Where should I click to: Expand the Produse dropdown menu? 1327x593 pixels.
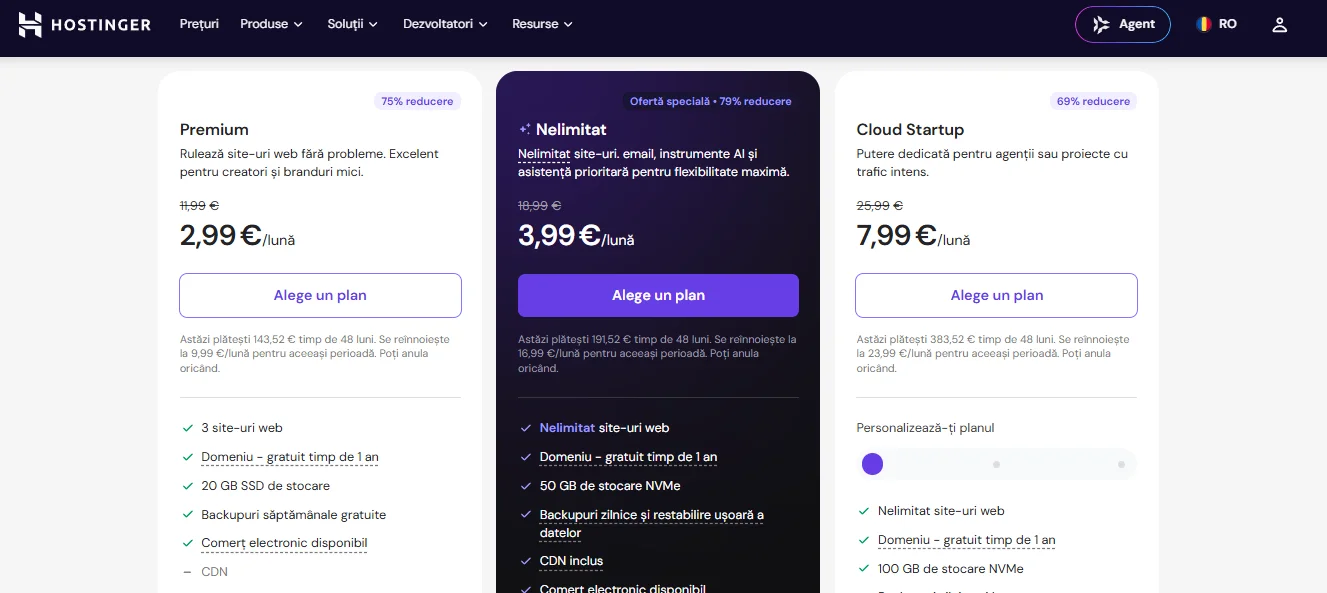[271, 24]
